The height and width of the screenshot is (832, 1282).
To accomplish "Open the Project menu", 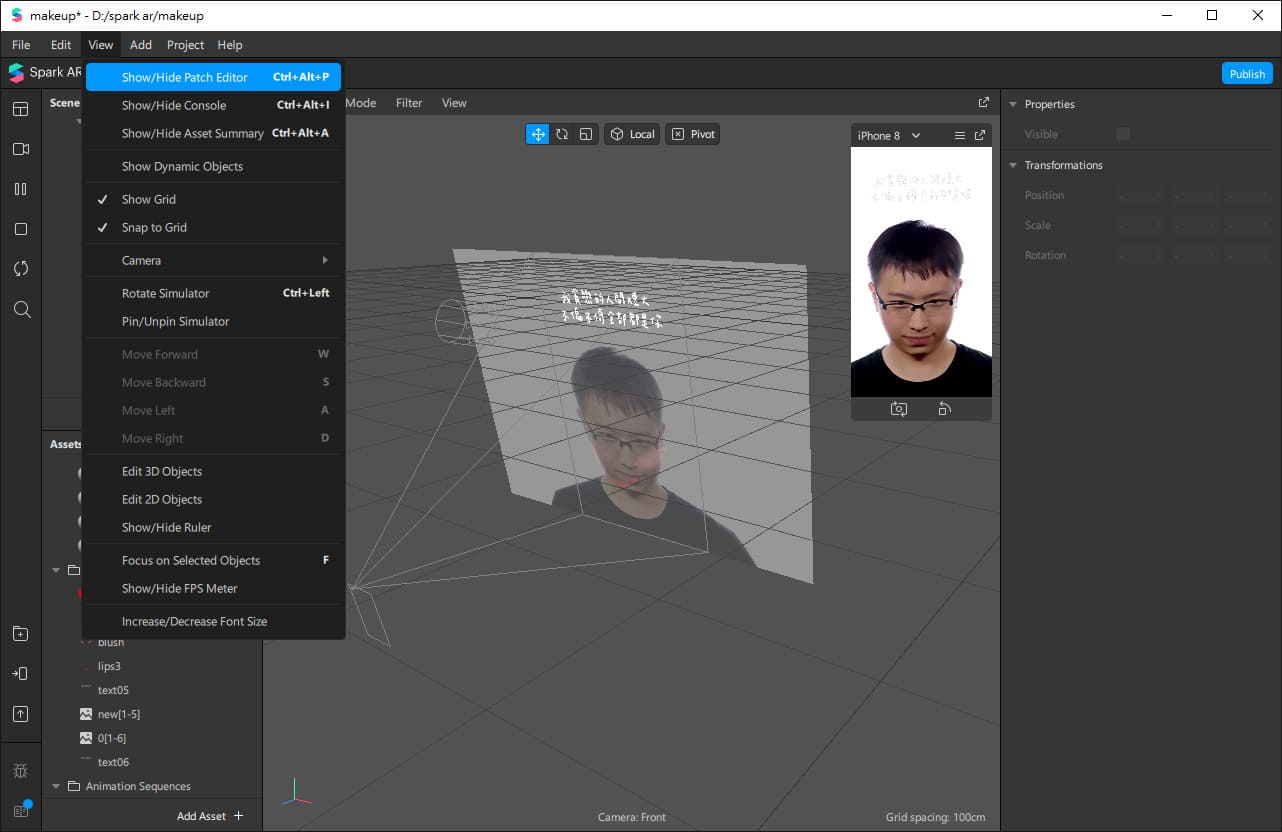I will pos(185,45).
